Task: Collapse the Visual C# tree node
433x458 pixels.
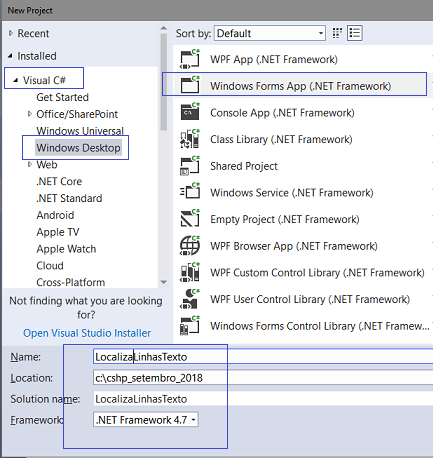Action: click(x=15, y=80)
